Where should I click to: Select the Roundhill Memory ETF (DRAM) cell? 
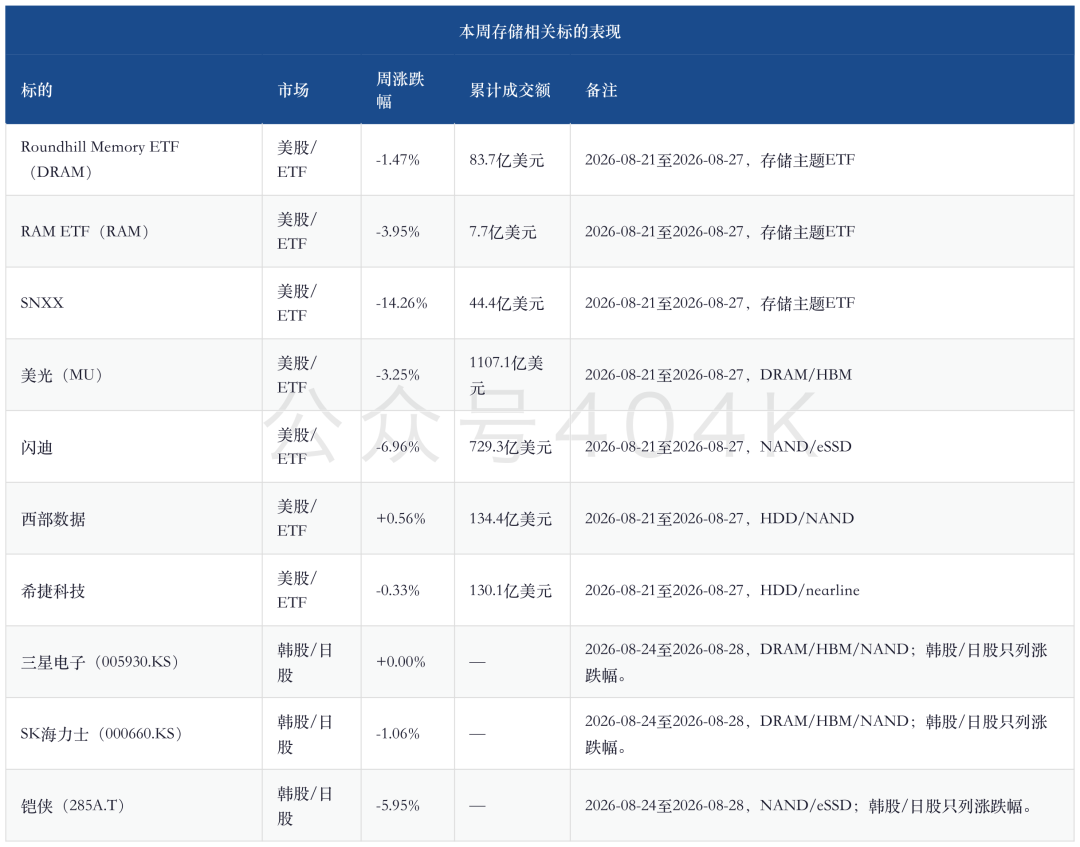pyautogui.click(x=134, y=160)
